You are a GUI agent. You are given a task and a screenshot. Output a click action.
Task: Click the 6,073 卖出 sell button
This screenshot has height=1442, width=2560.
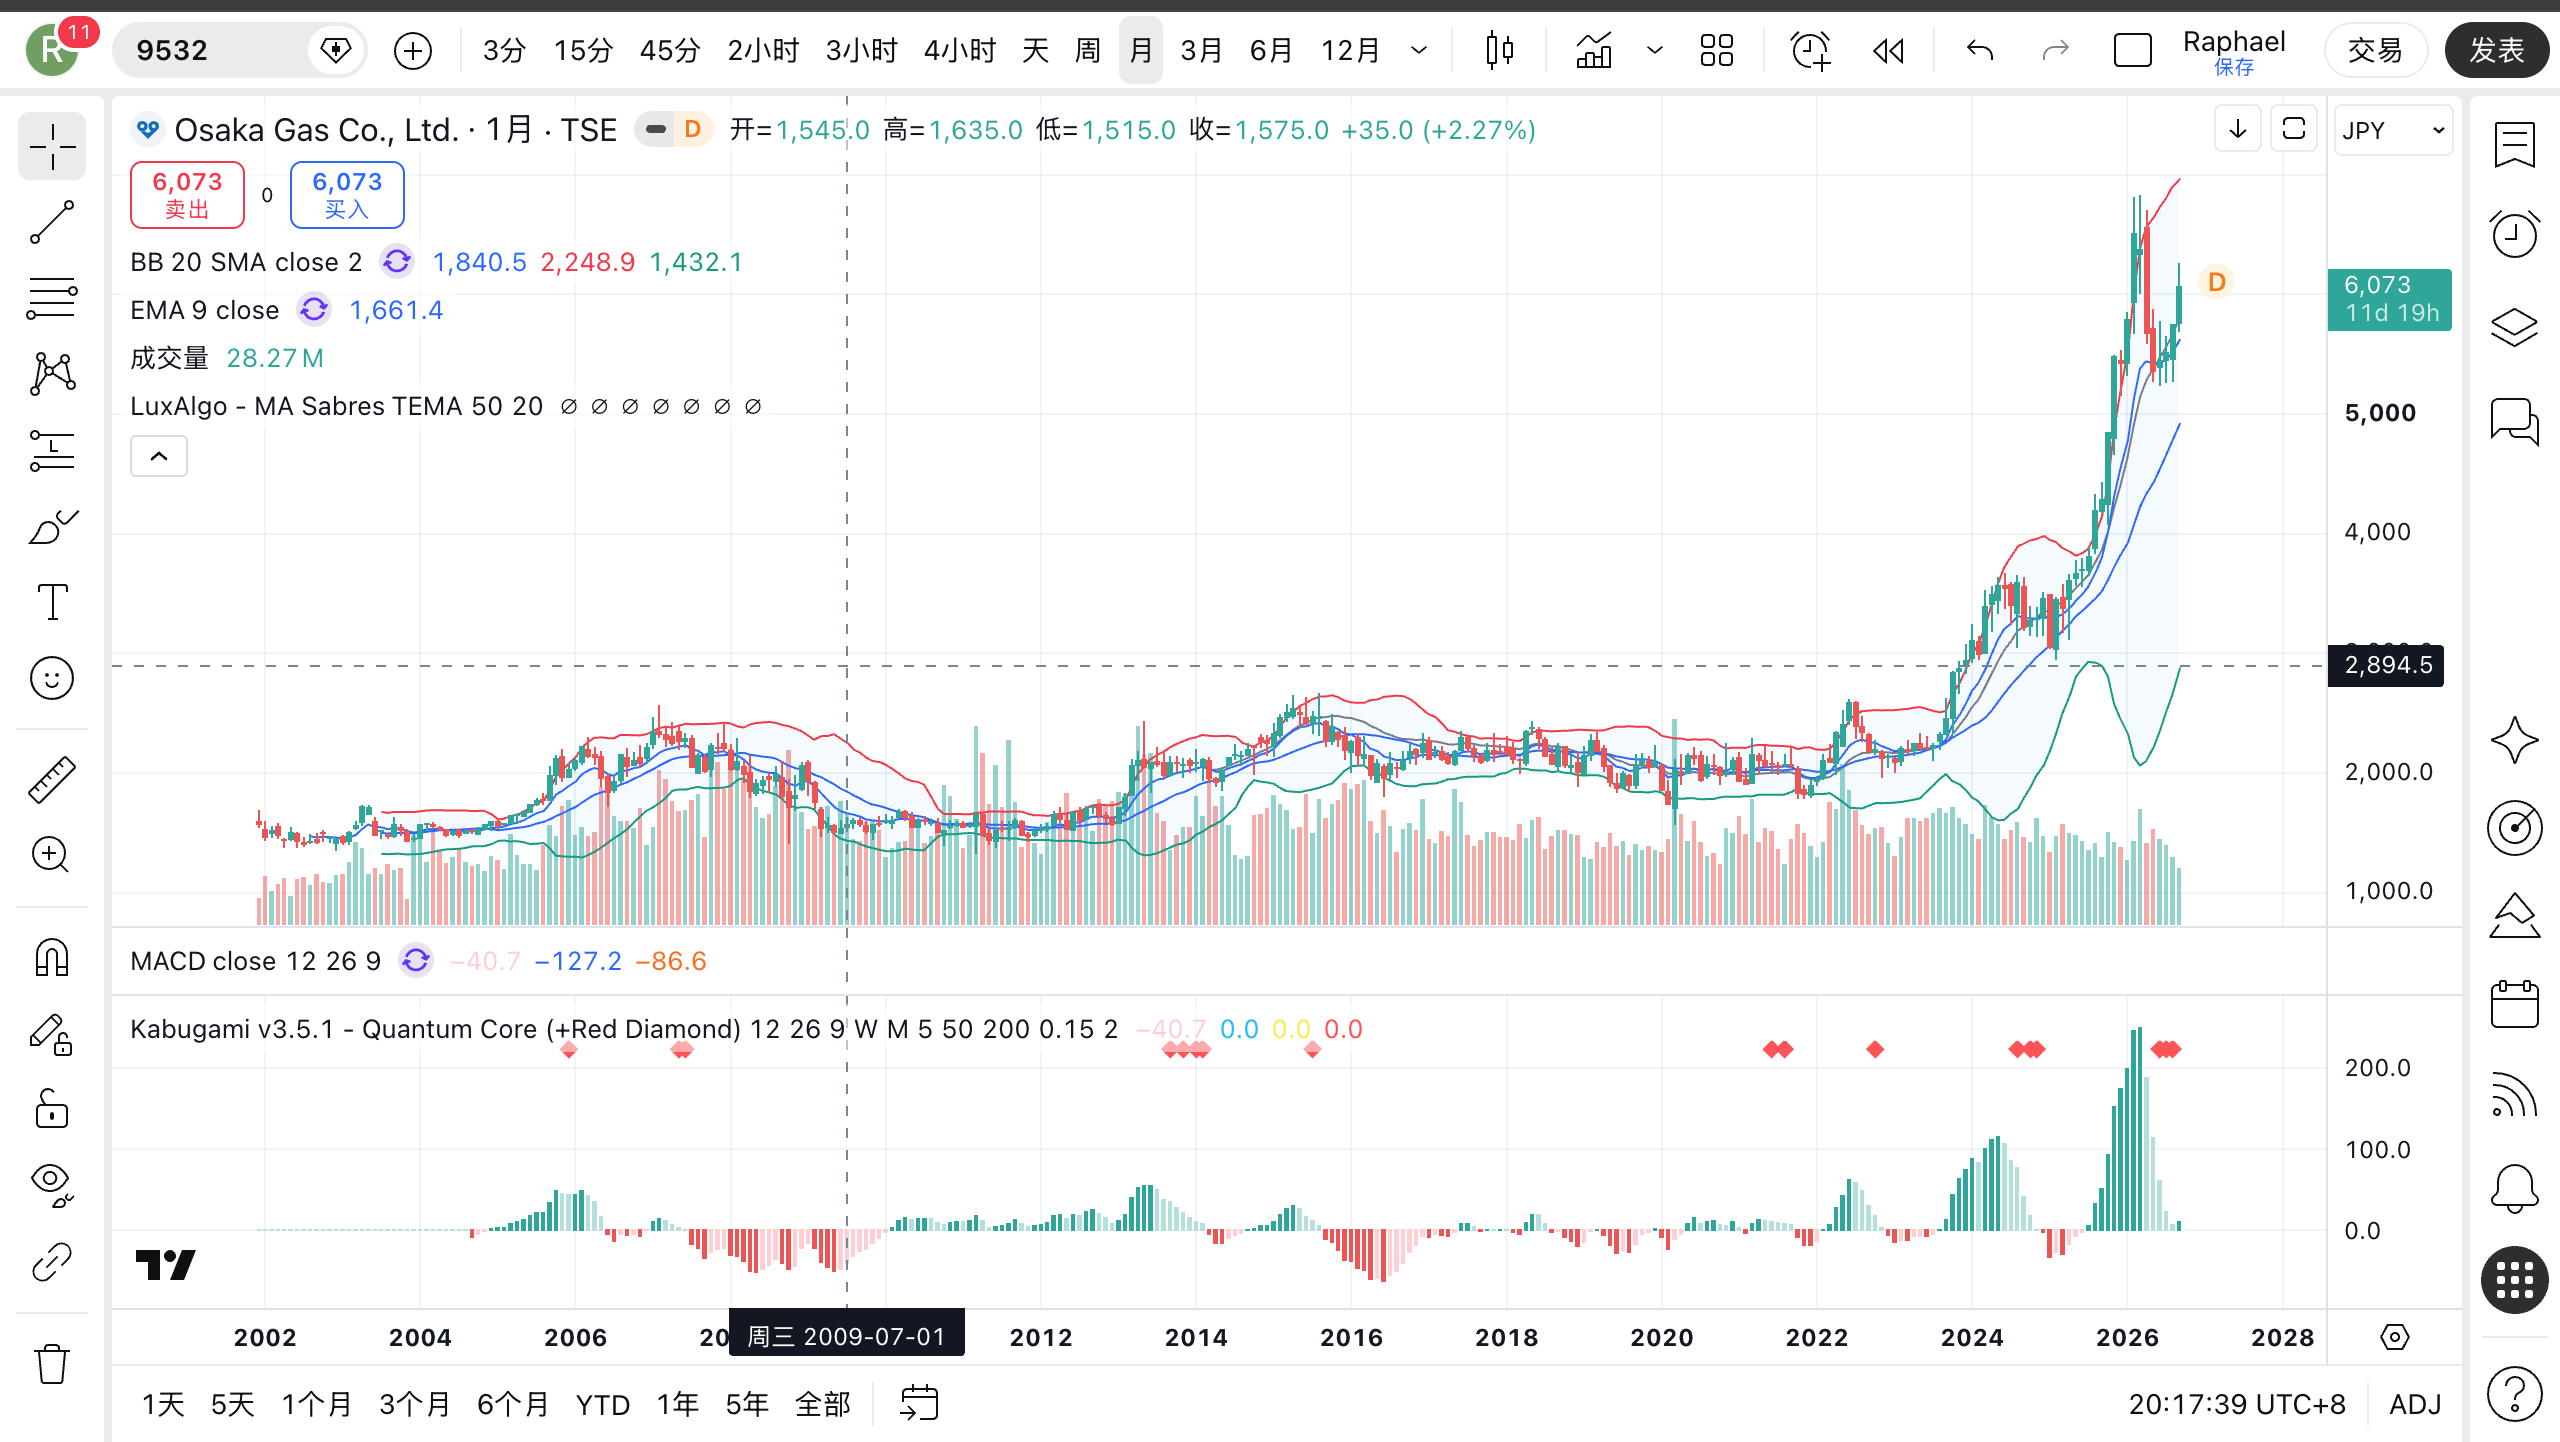187,195
